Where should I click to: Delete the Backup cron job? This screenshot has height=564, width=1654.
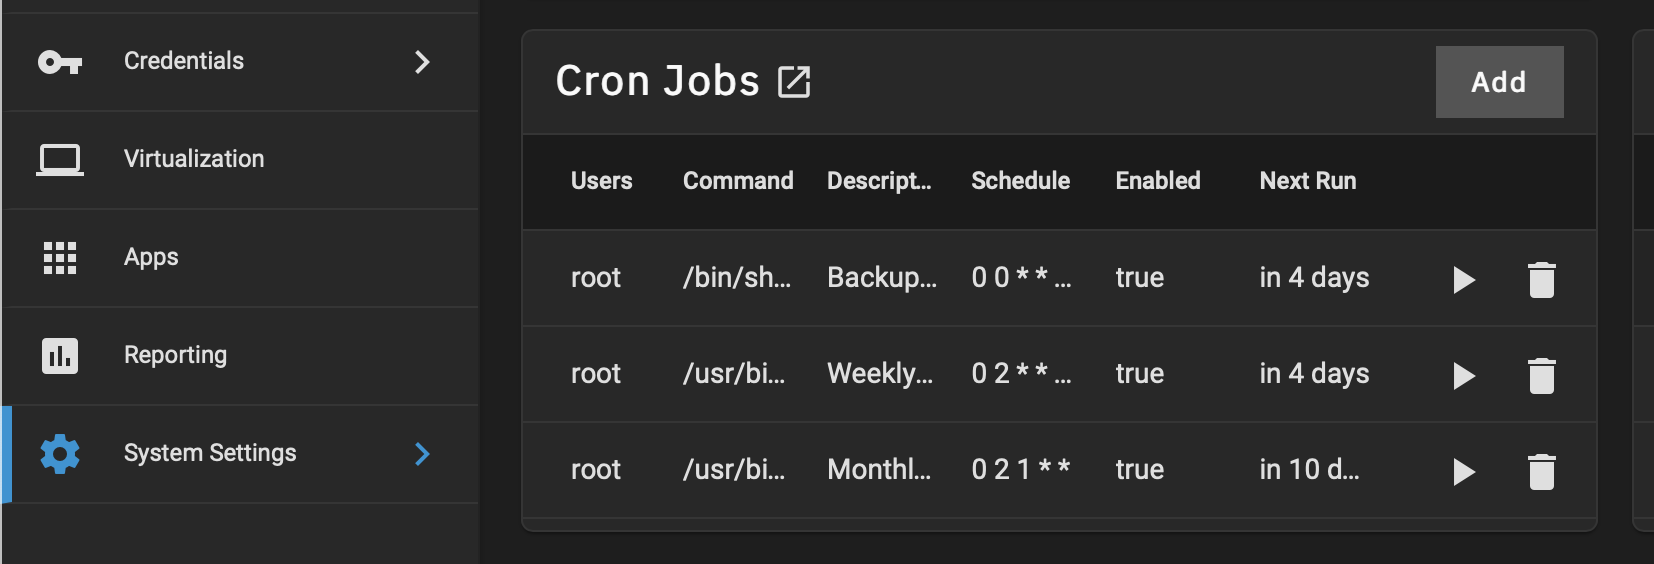pos(1542,280)
